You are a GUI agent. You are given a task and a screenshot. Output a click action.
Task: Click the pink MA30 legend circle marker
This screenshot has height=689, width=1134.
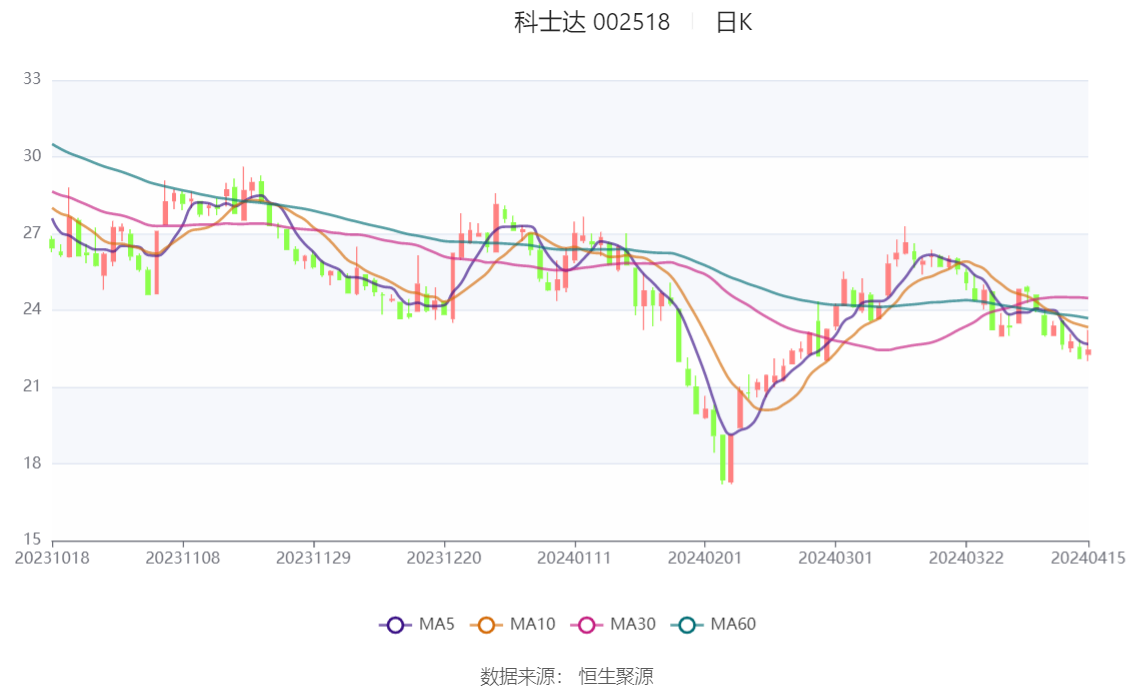tap(587, 625)
